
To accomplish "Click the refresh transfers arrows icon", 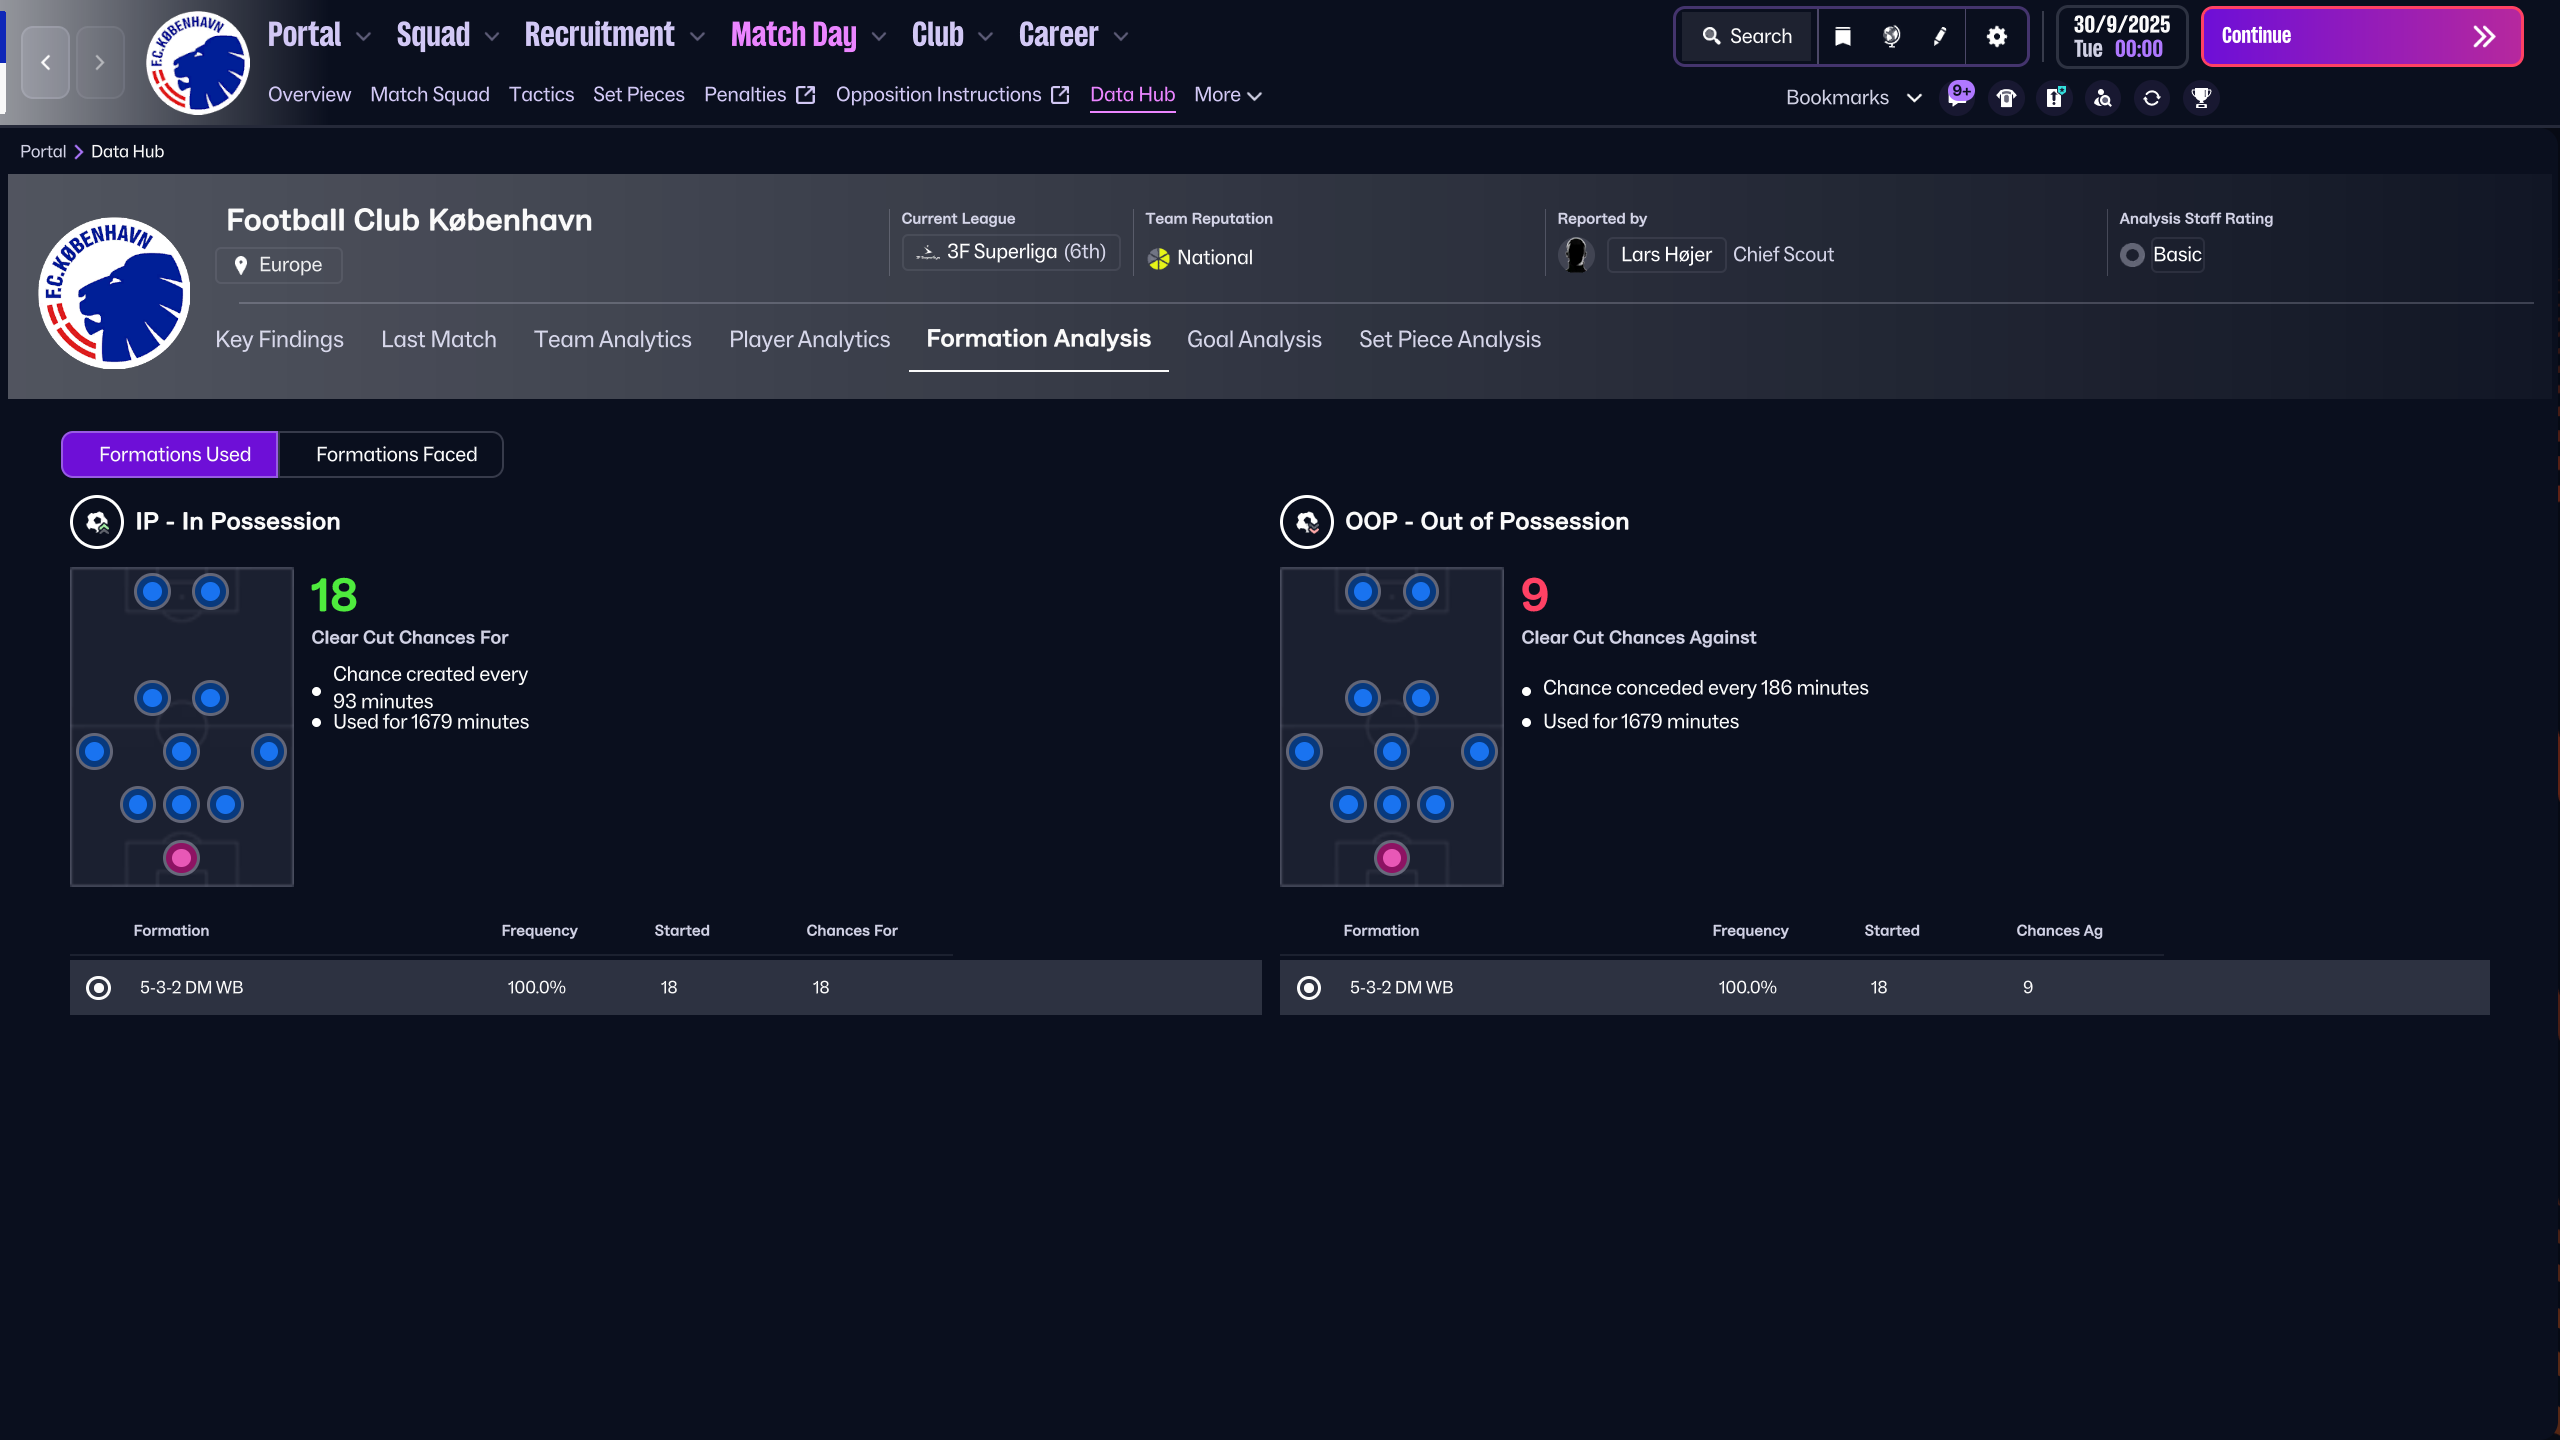I will pos(2152,98).
